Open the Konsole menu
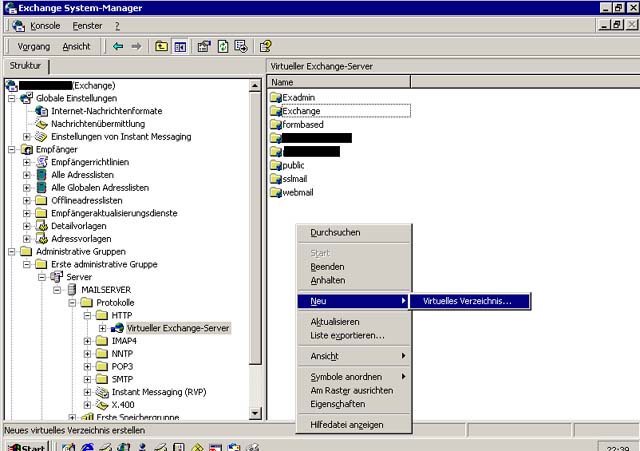Screen dimensions: 640x451 click(45, 26)
